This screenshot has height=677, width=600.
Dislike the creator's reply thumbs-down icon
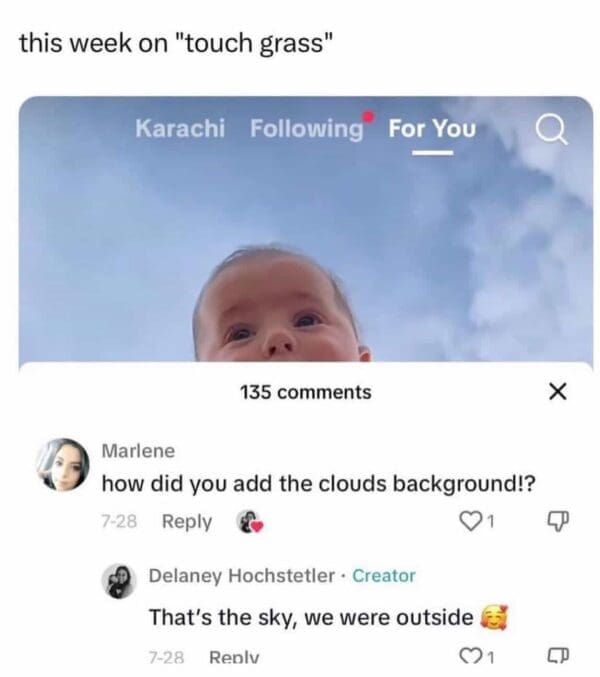point(558,655)
